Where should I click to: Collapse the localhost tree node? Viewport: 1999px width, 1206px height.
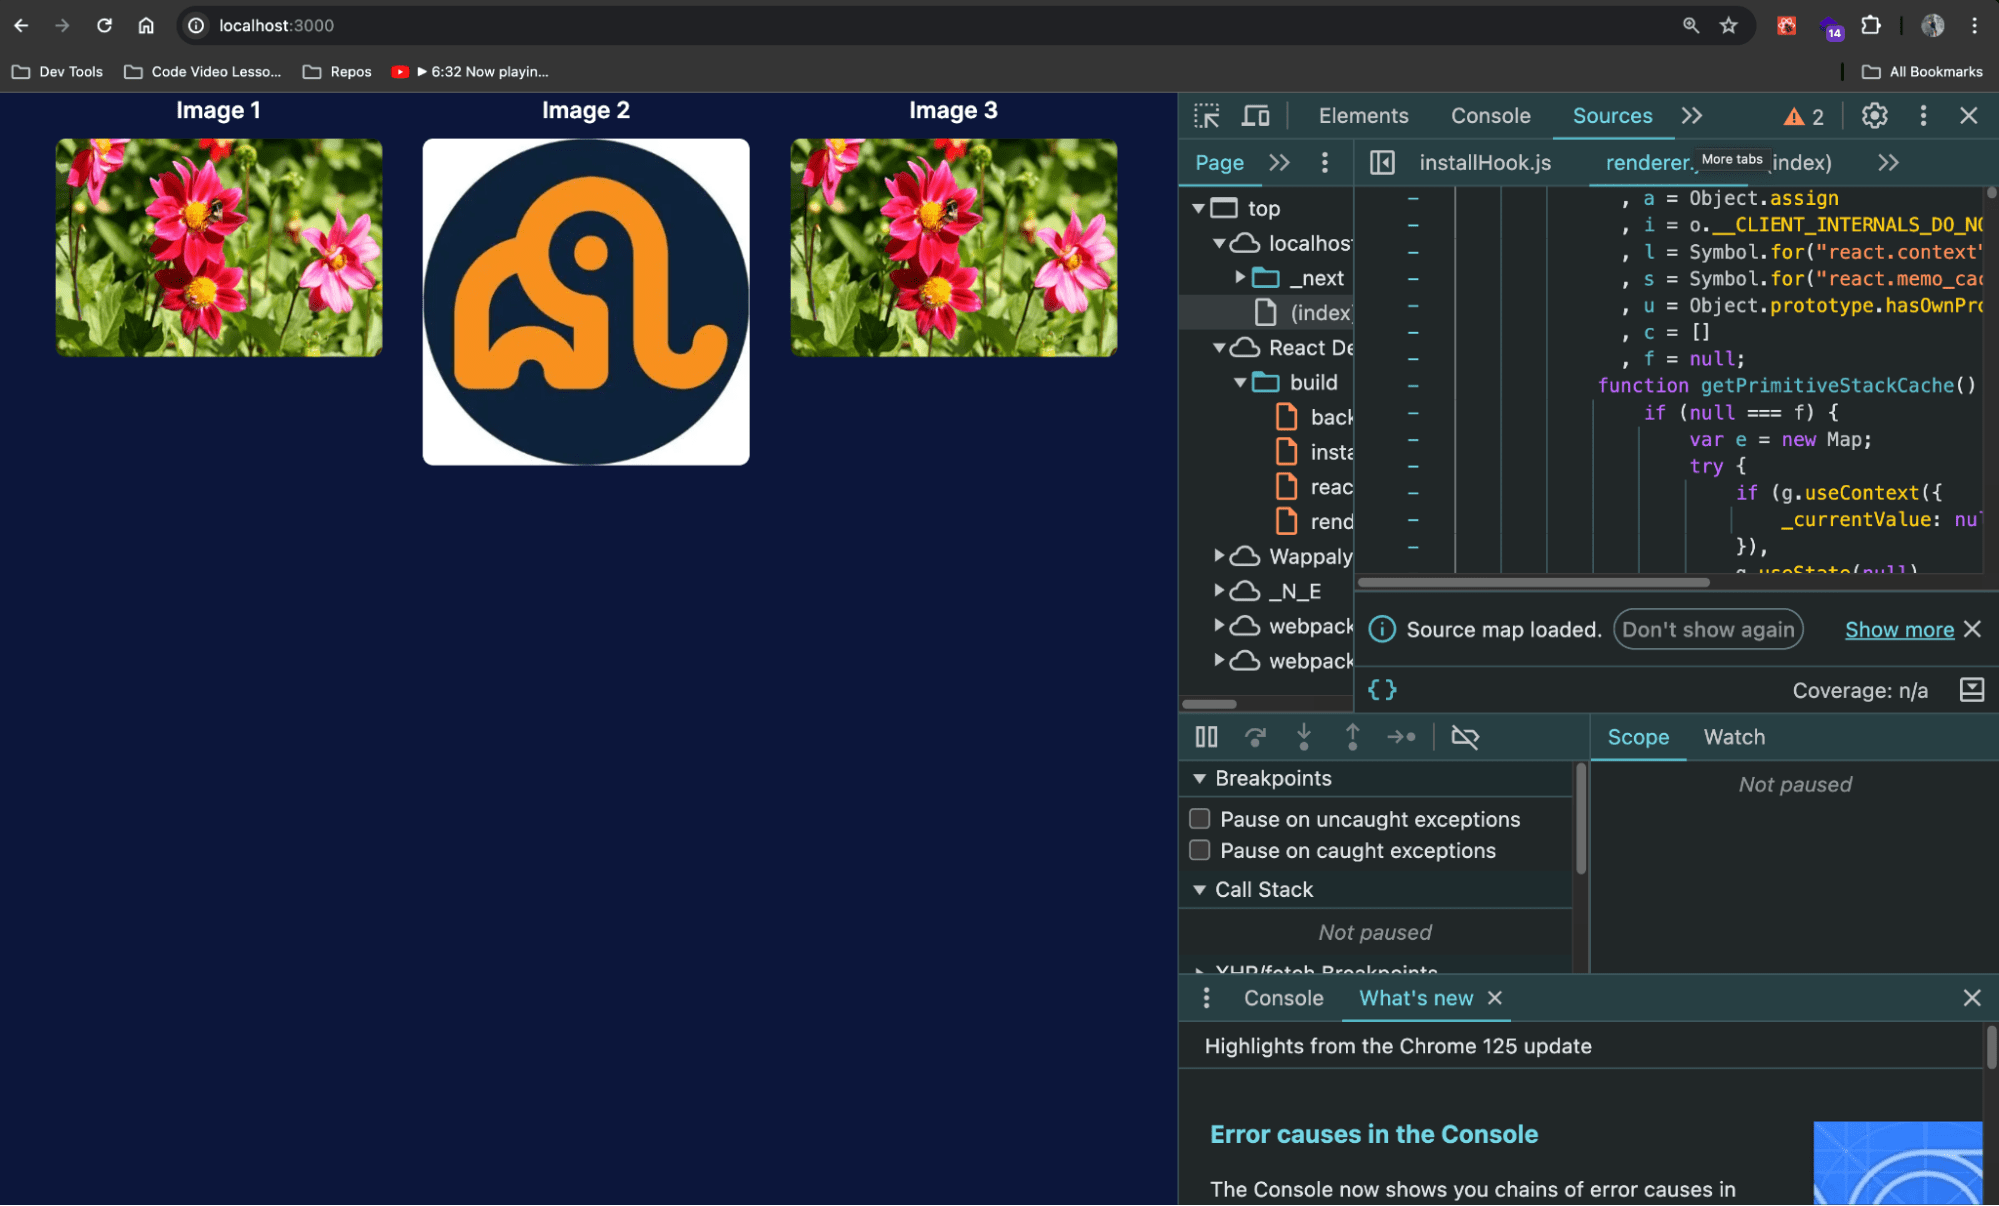[1219, 243]
